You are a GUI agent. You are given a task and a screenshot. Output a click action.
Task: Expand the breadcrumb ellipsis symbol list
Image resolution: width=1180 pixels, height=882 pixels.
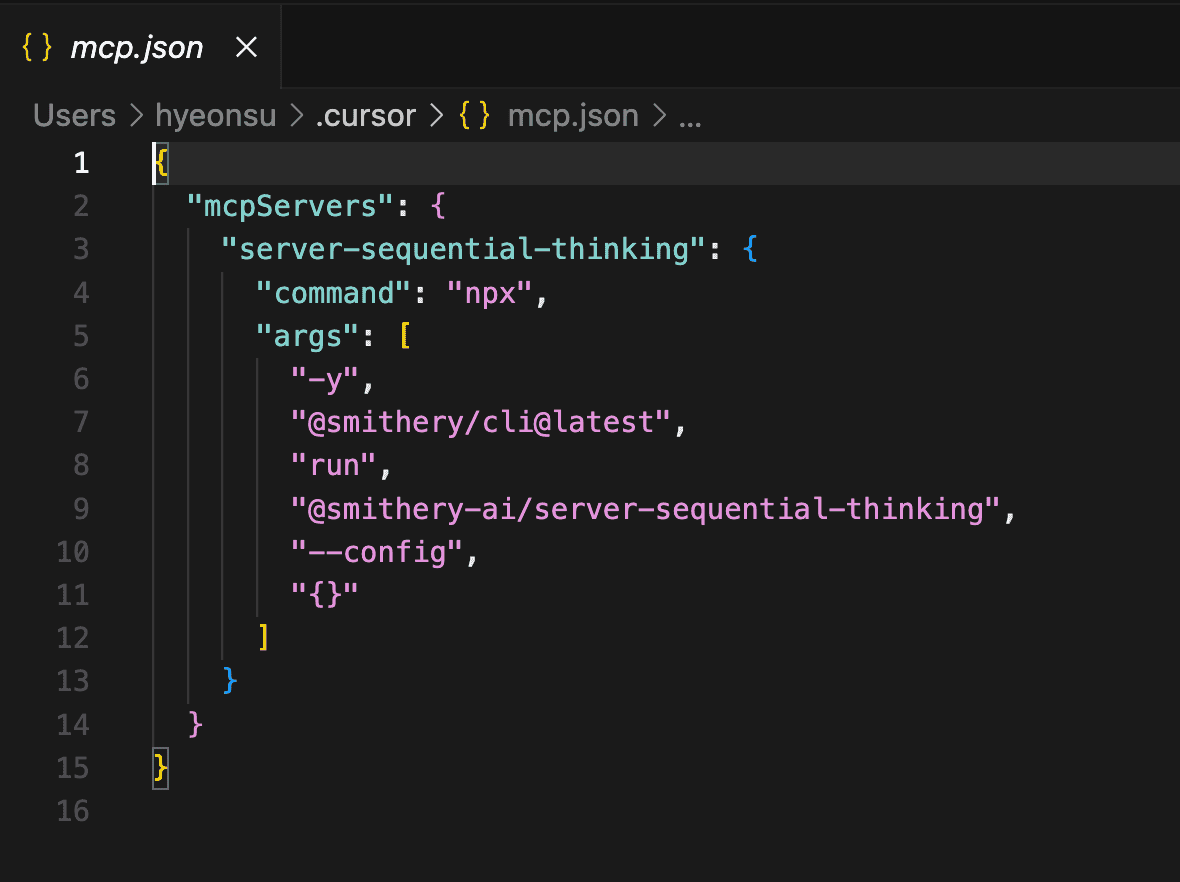[x=690, y=117]
